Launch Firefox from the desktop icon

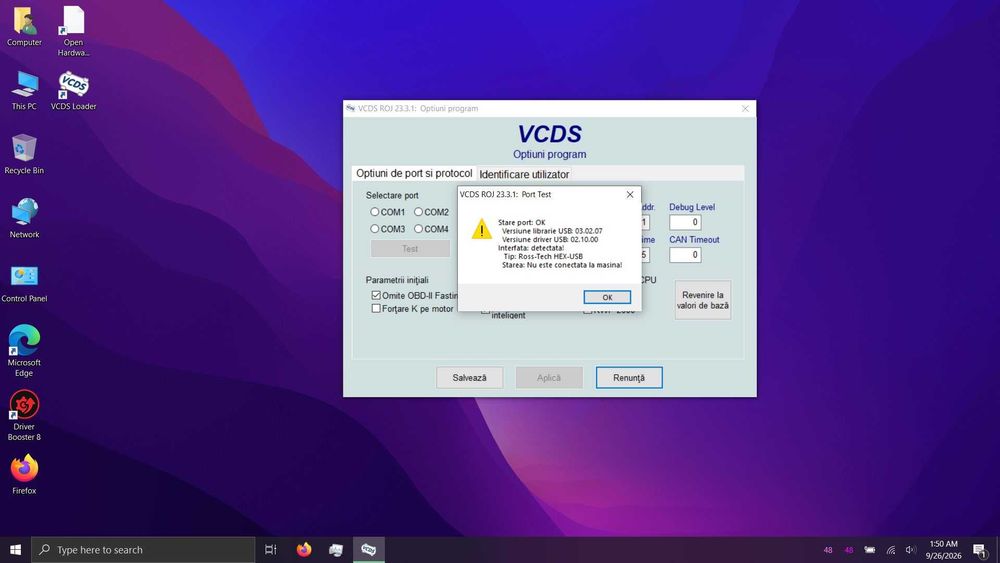[24, 474]
